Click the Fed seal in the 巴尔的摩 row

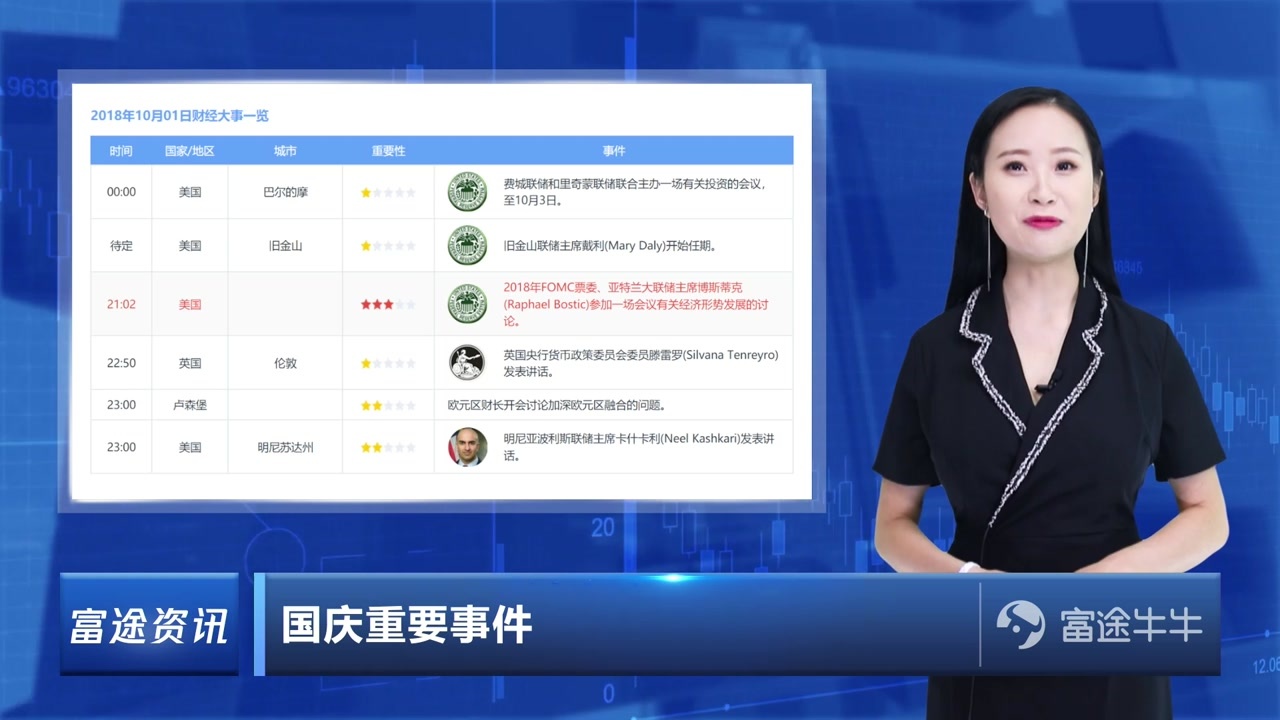[467, 192]
